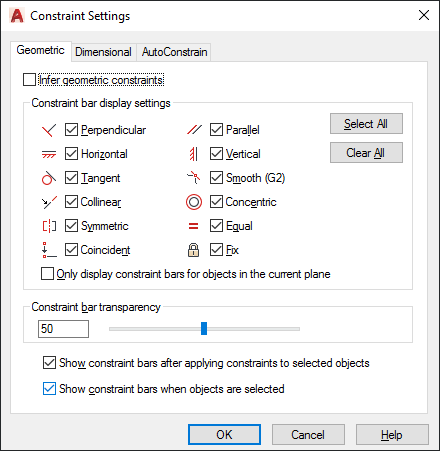Enable Infer geometric constraints checkbox
440x451 pixels.
click(29, 80)
